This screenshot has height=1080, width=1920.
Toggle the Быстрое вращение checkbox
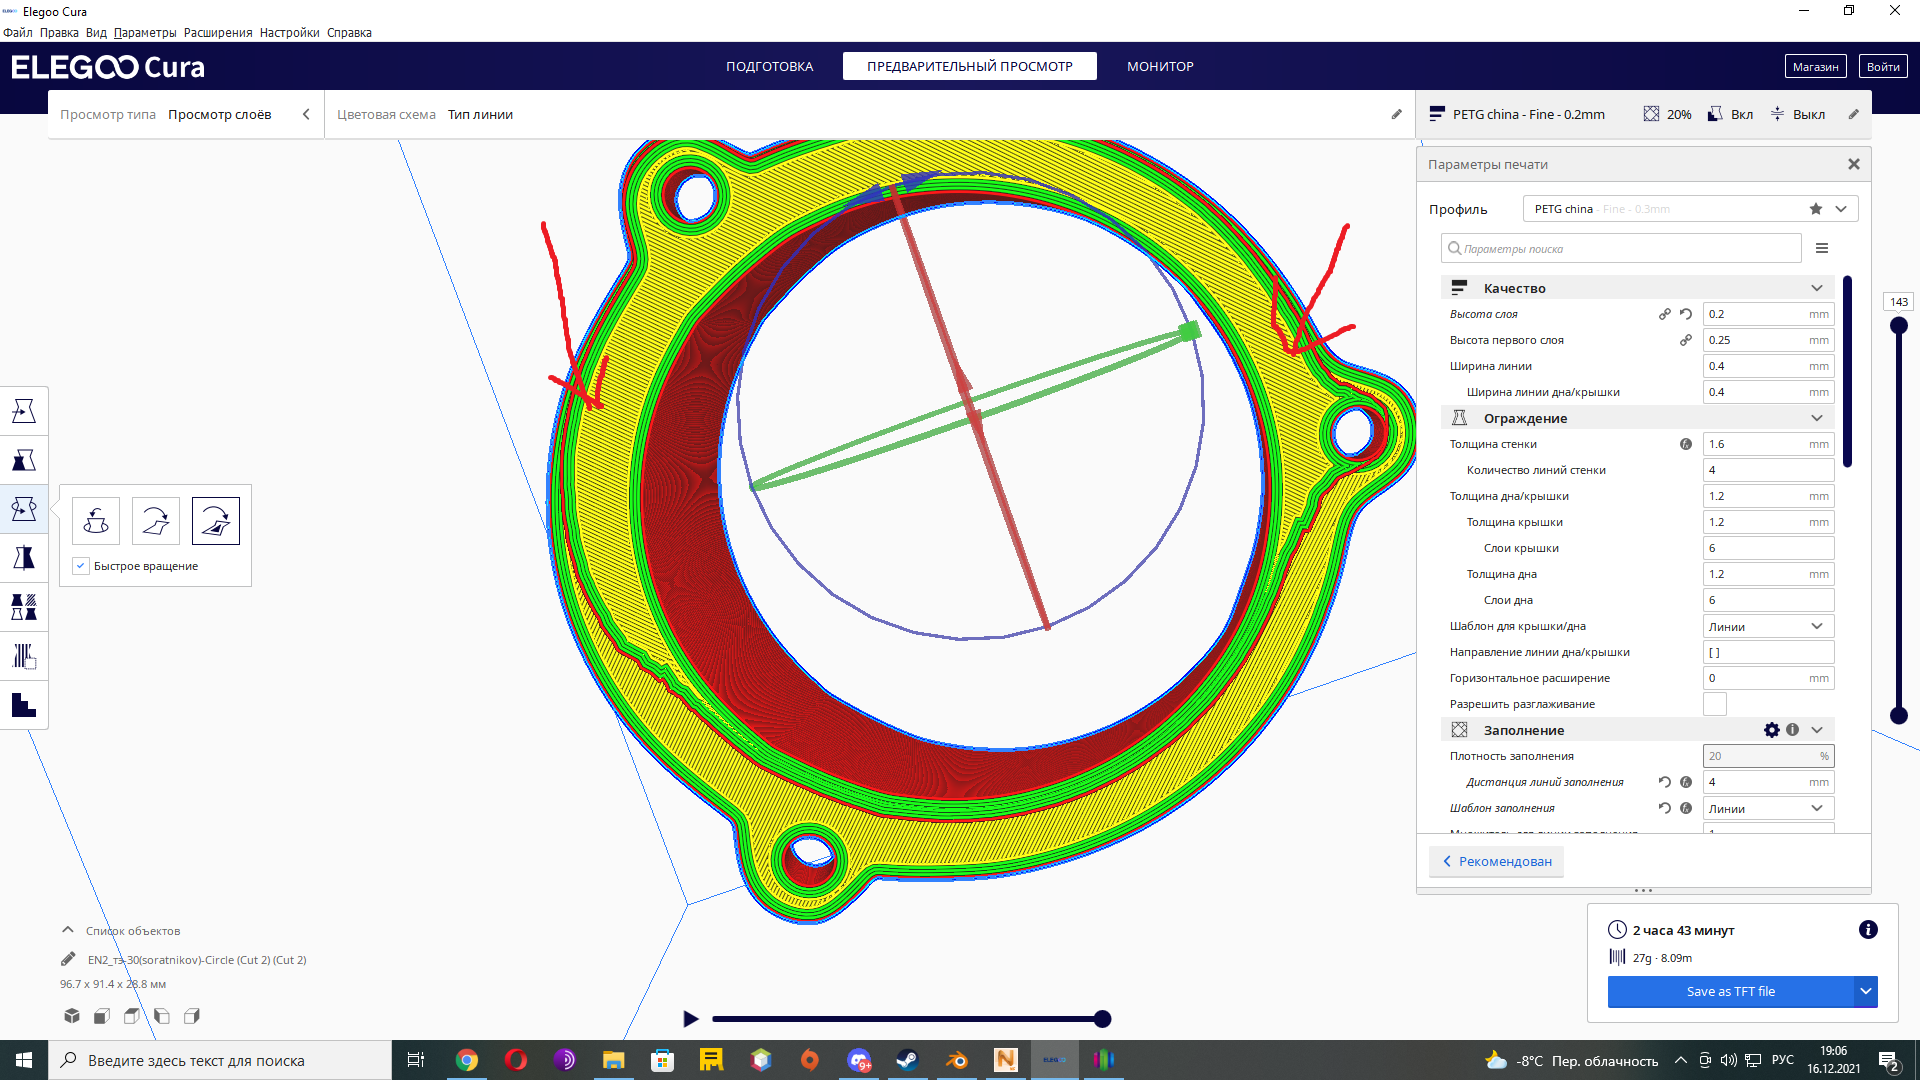(82, 566)
